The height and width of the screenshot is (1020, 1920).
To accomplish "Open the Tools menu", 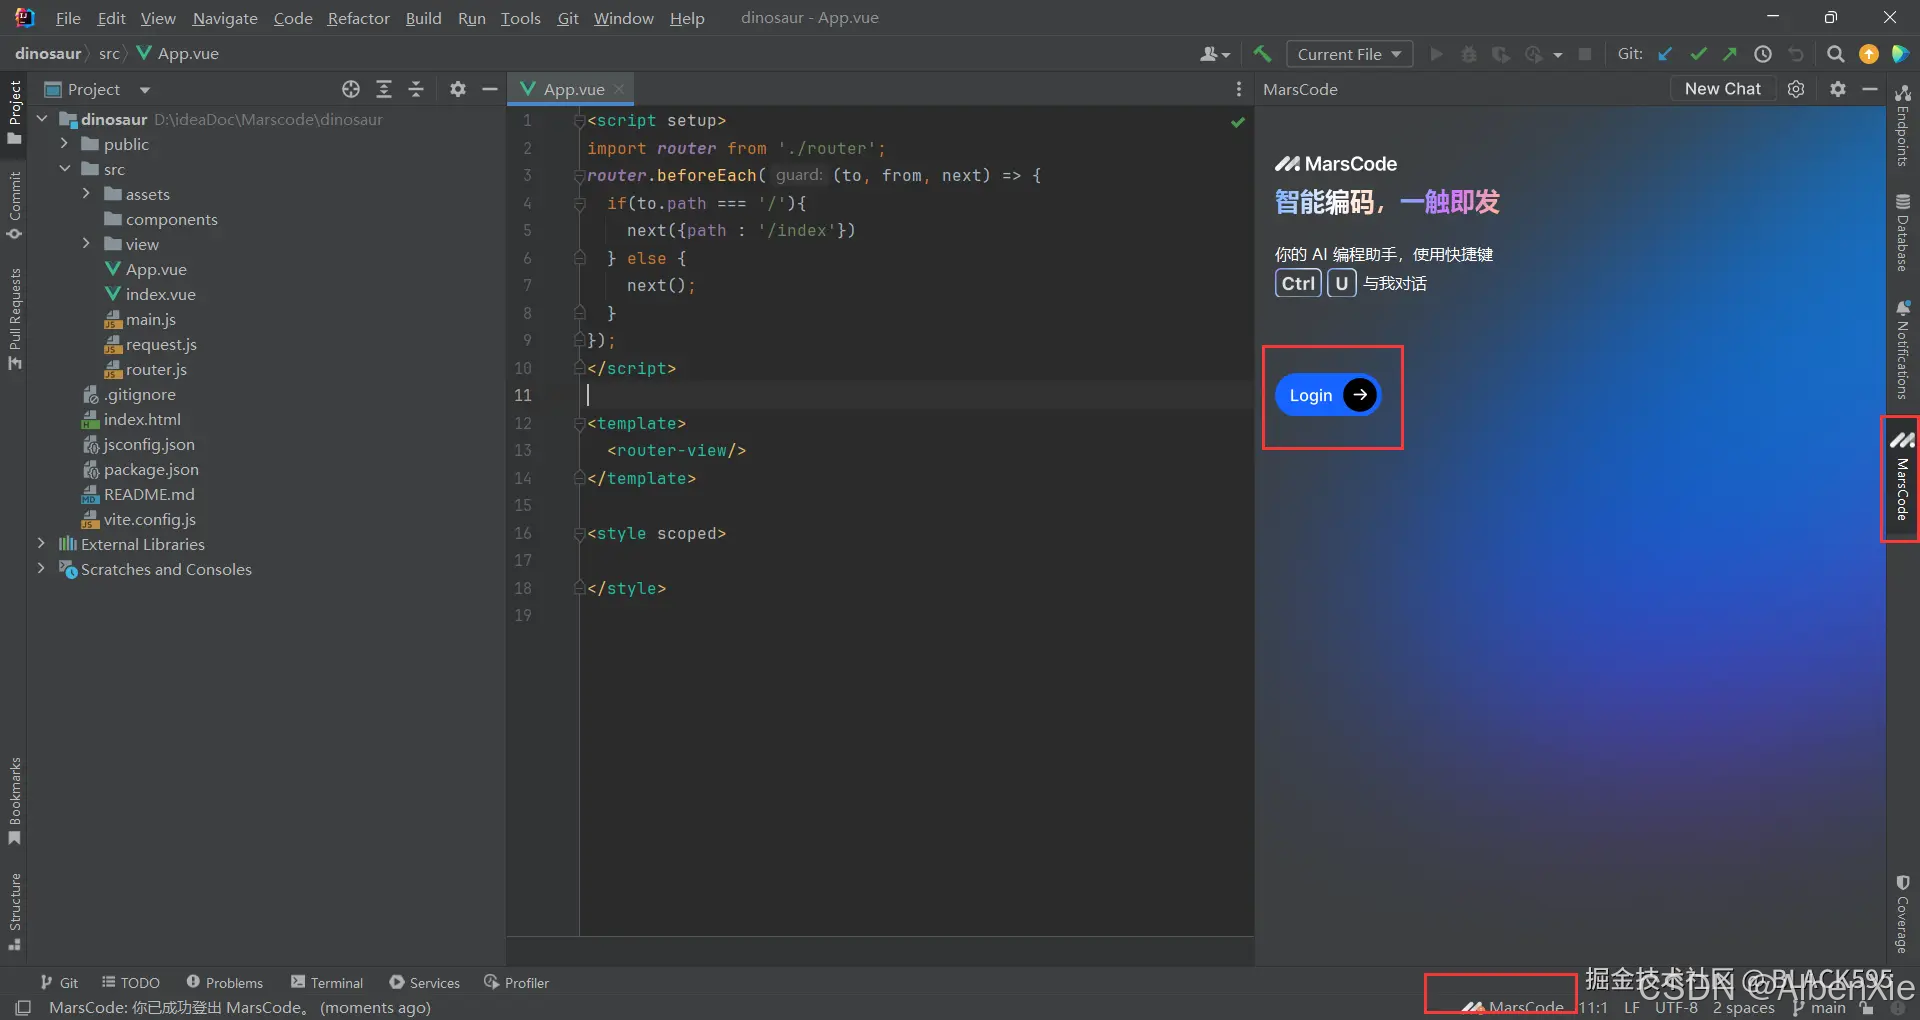I will click(x=520, y=18).
